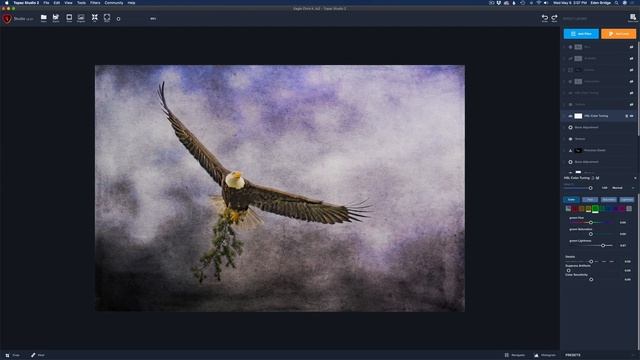
Task: Select the yellow color swatch
Action: tap(588, 209)
